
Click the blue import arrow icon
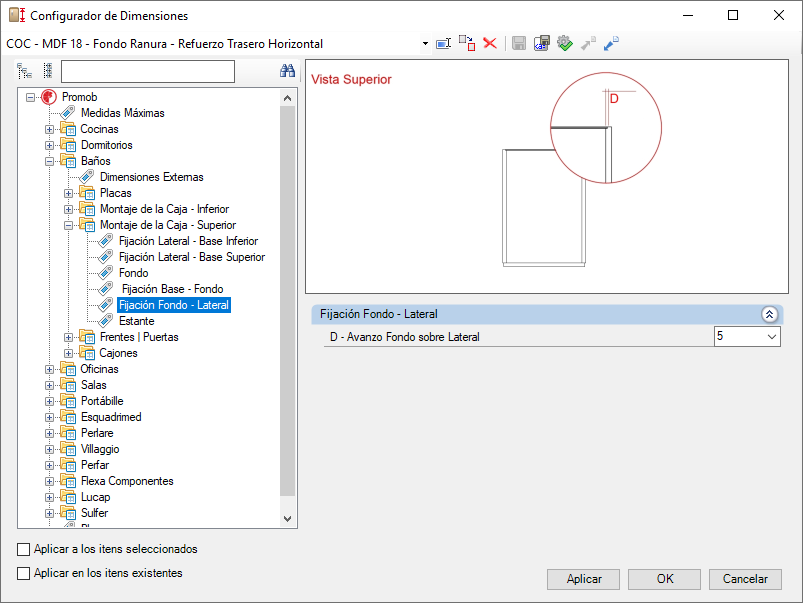611,44
